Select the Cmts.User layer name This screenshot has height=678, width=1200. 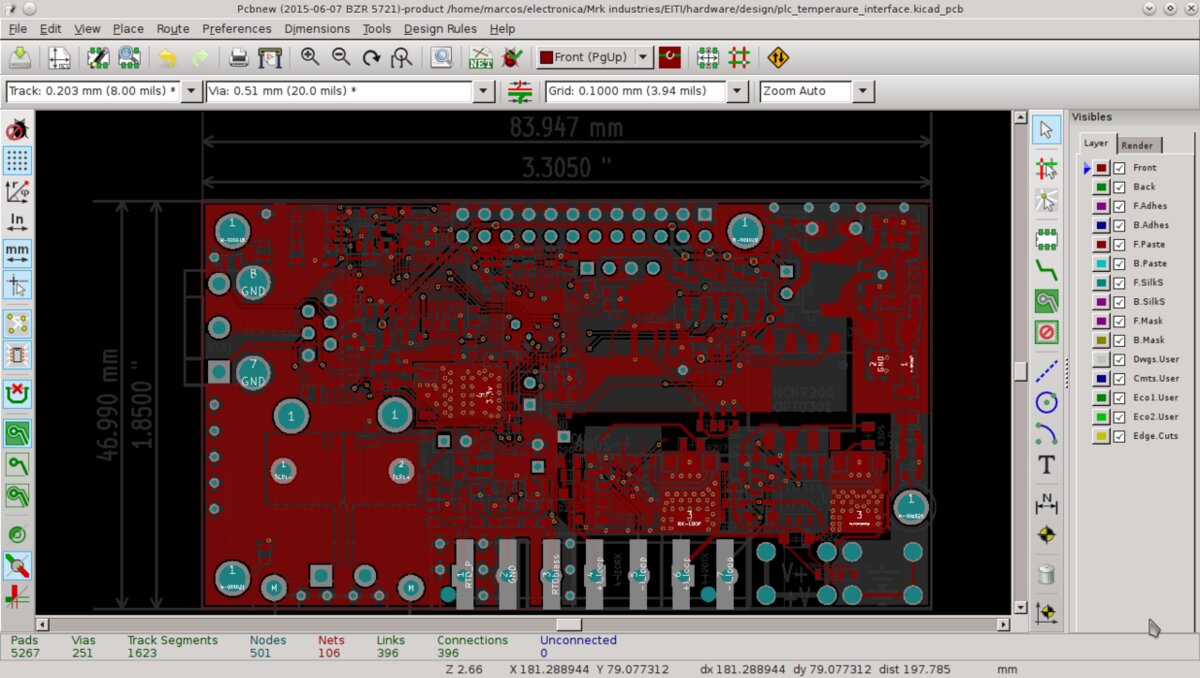1155,378
